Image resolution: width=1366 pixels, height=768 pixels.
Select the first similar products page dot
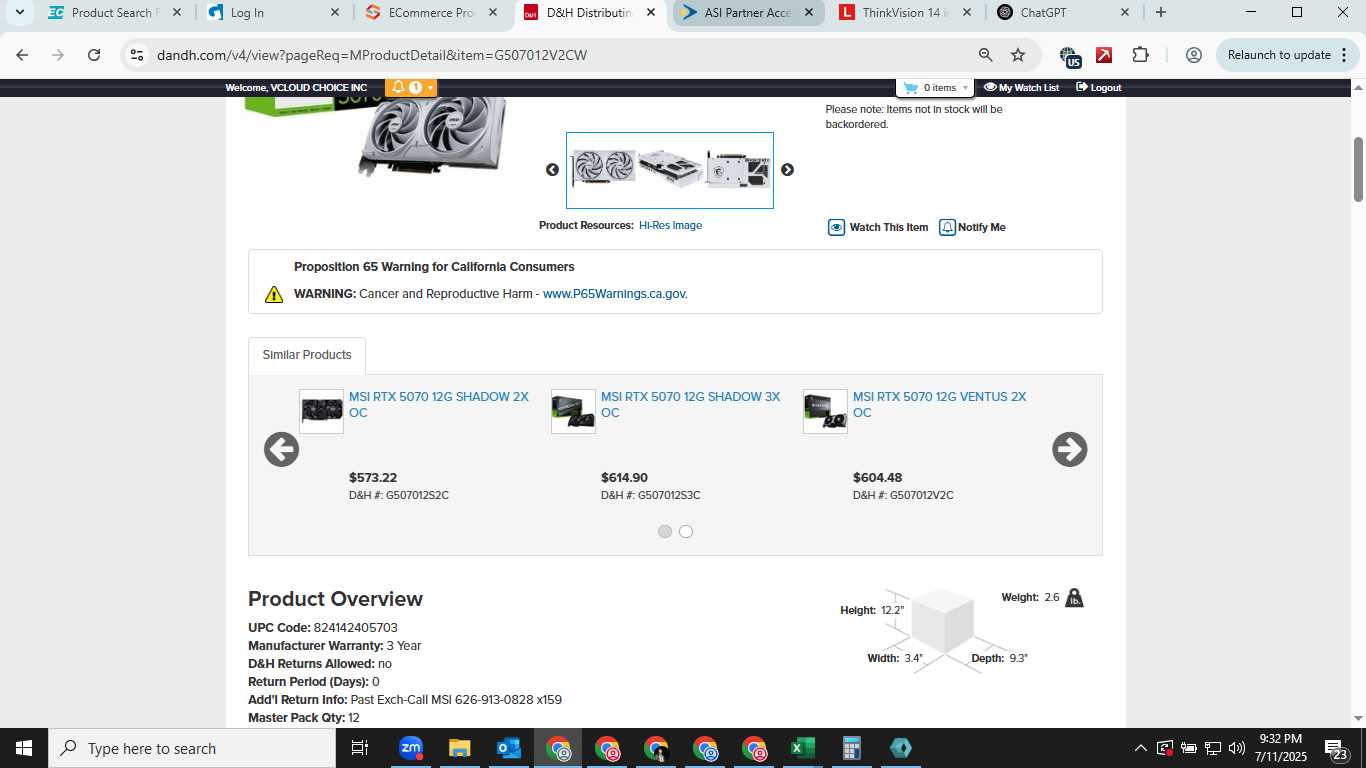click(x=665, y=532)
